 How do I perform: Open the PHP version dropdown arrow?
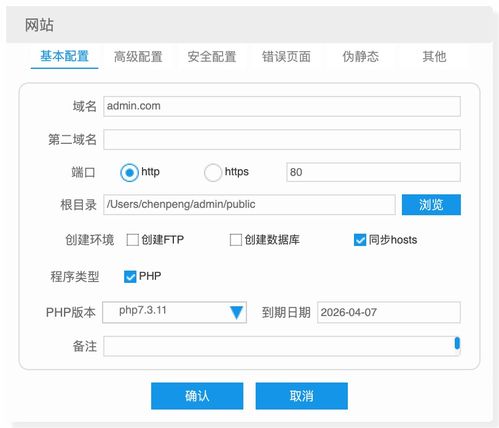click(236, 313)
